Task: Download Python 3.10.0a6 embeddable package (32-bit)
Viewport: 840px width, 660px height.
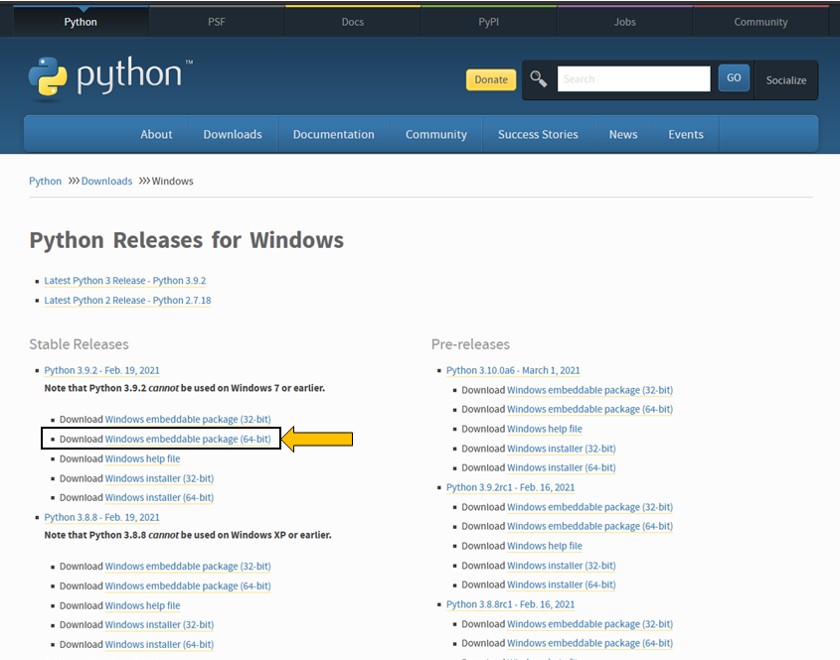Action: tap(590, 390)
